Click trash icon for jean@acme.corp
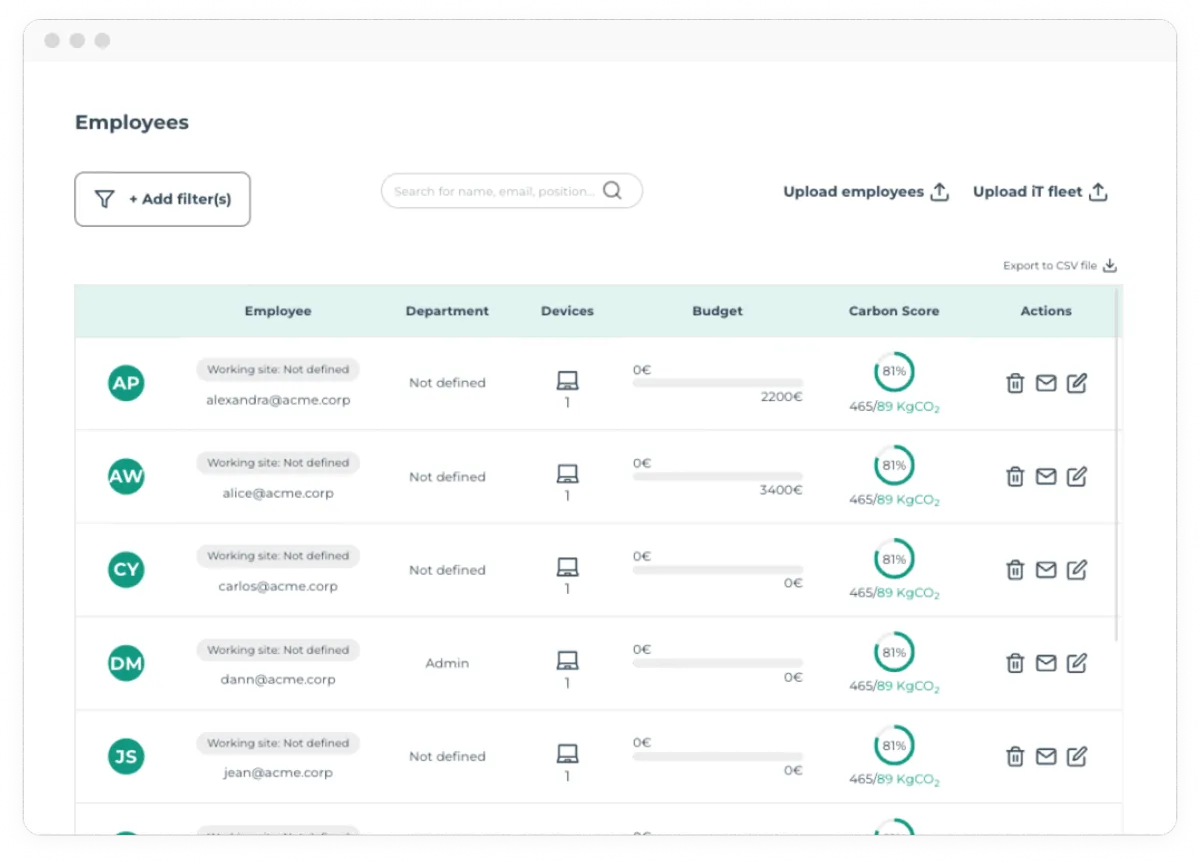 coord(1015,757)
